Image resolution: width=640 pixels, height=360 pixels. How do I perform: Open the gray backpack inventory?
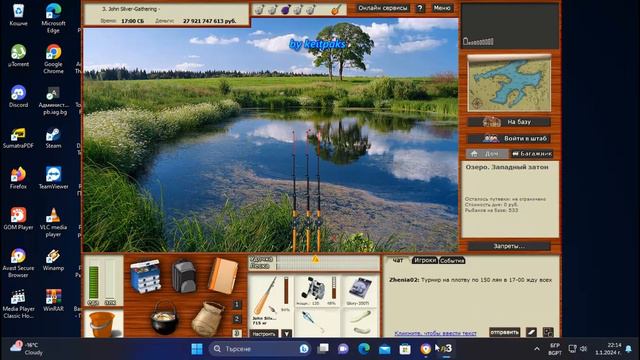tap(184, 277)
